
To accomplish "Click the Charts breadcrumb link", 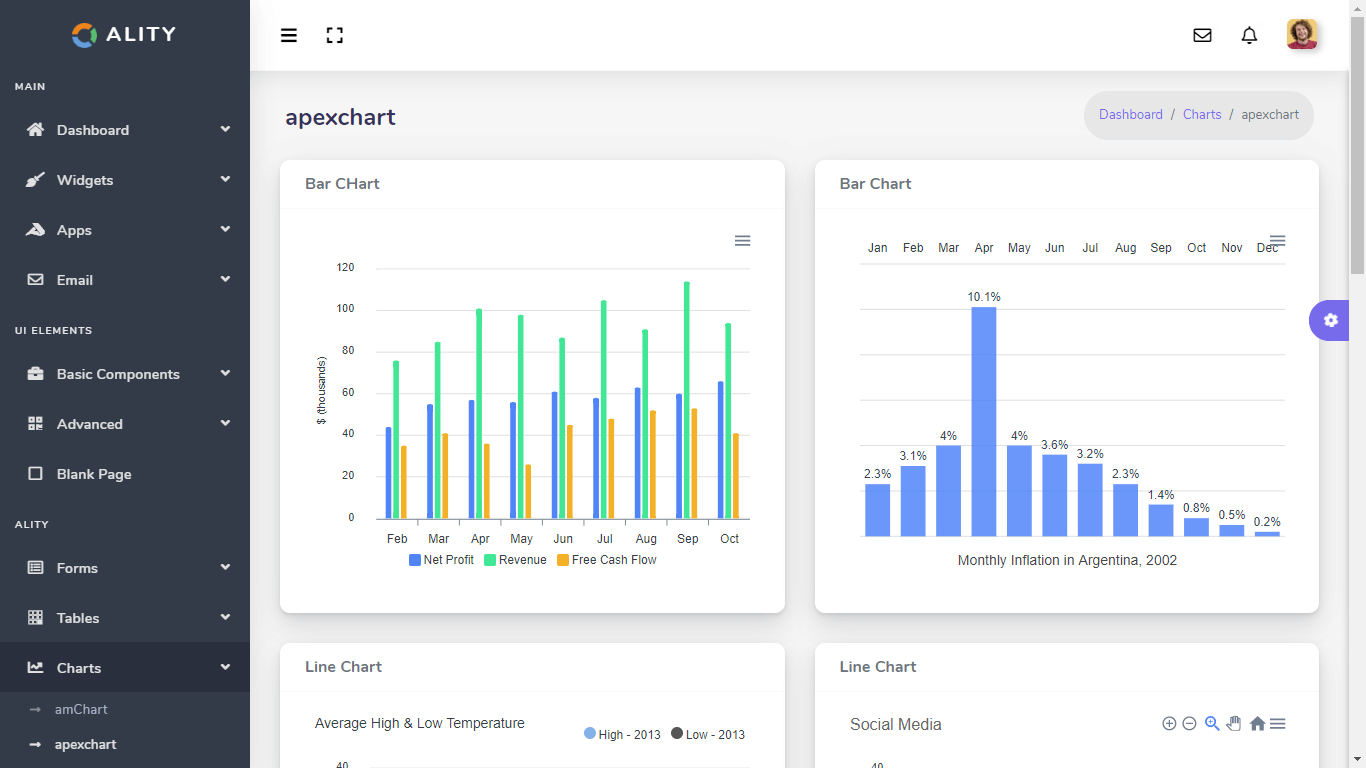I will coord(1202,115).
